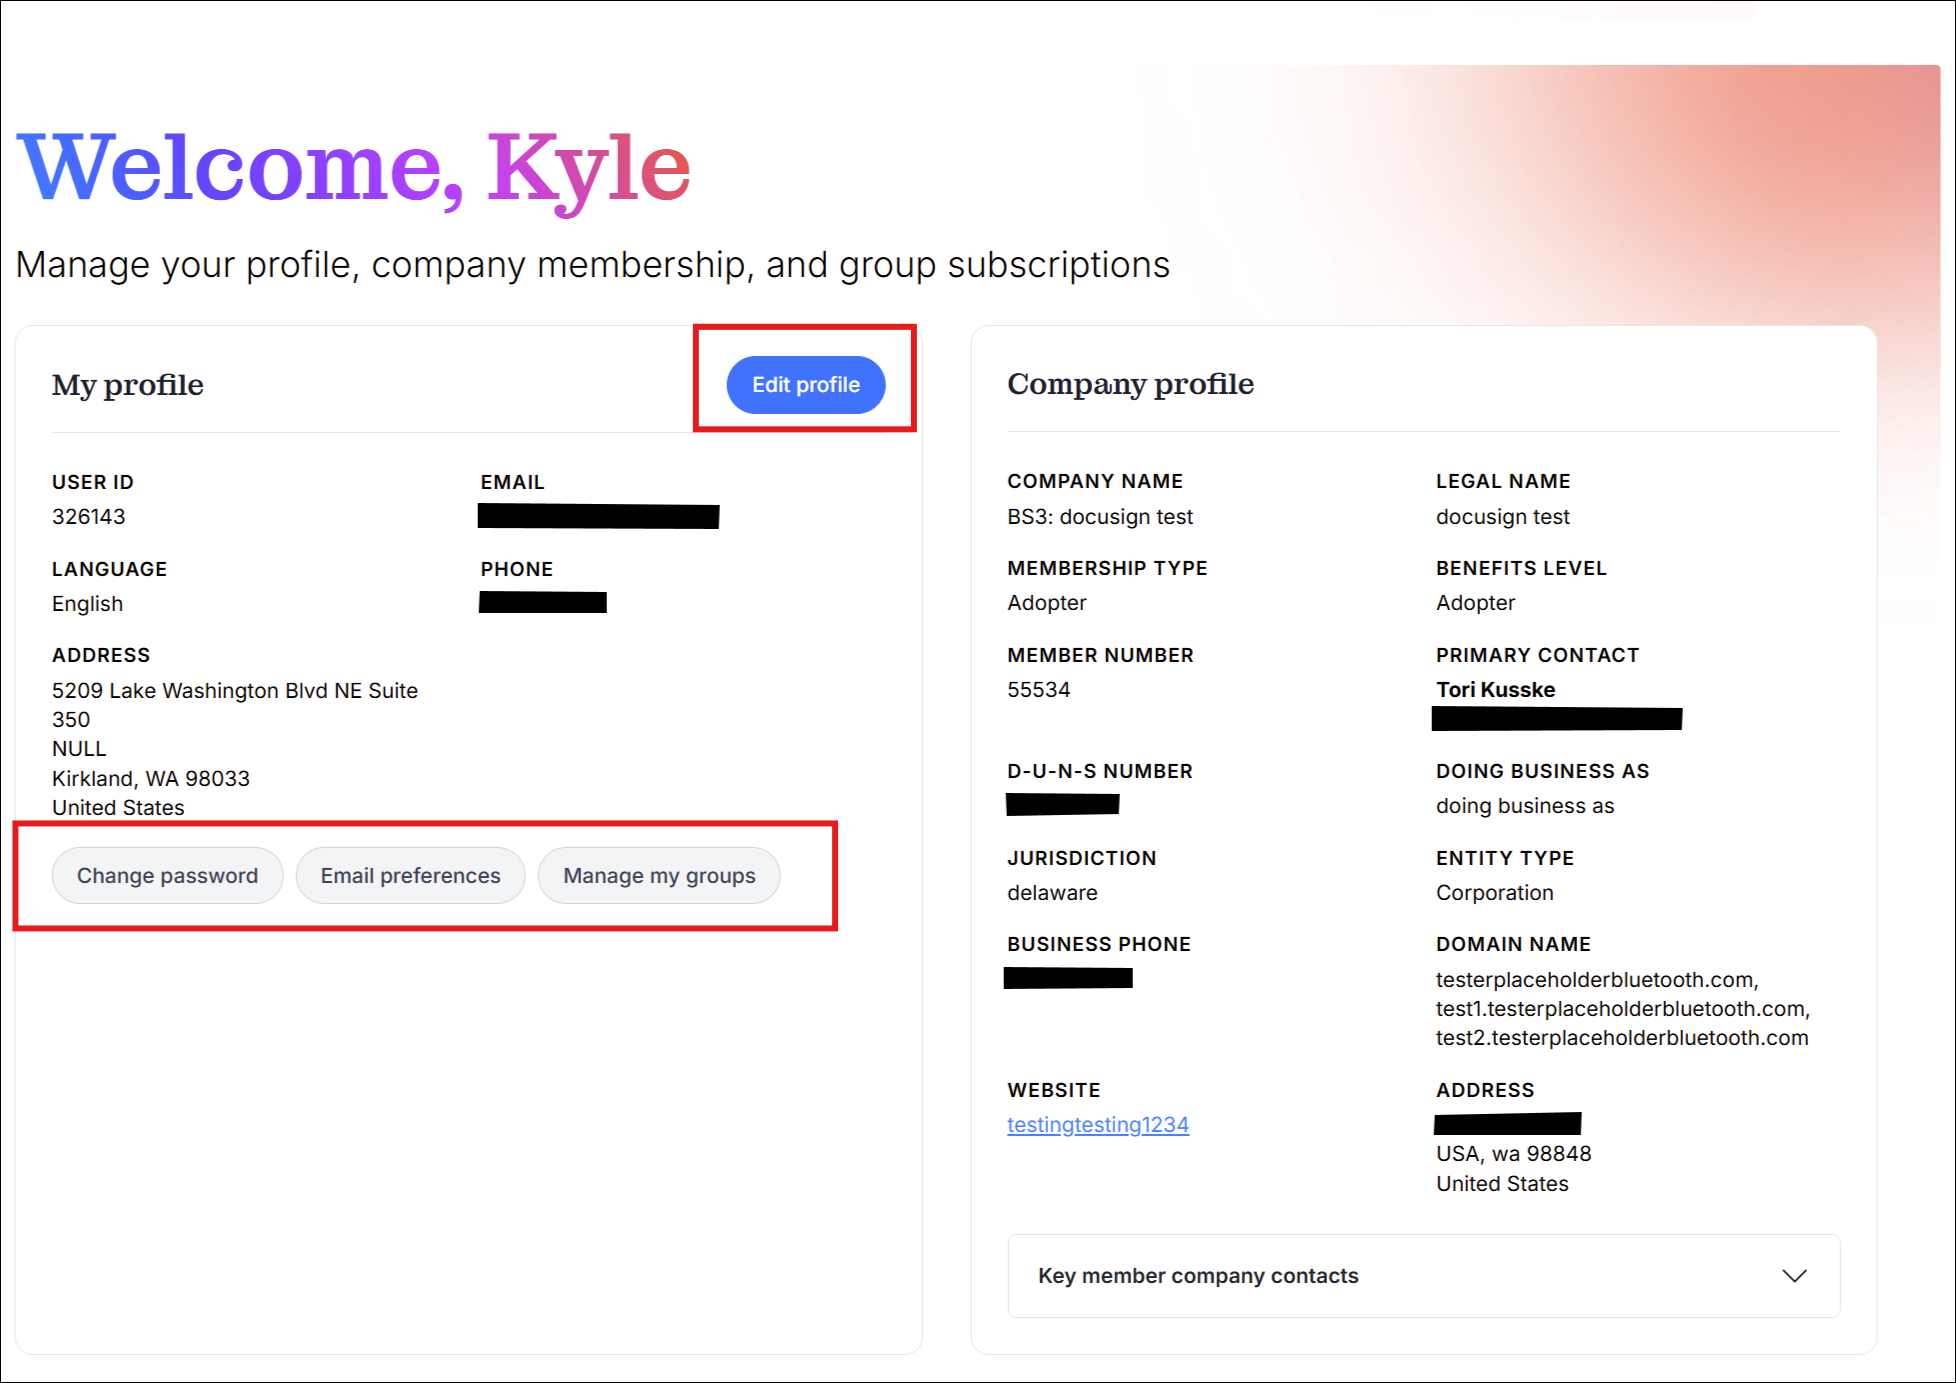The width and height of the screenshot is (1956, 1383).
Task: Click the Company profile heading
Action: 1130,384
